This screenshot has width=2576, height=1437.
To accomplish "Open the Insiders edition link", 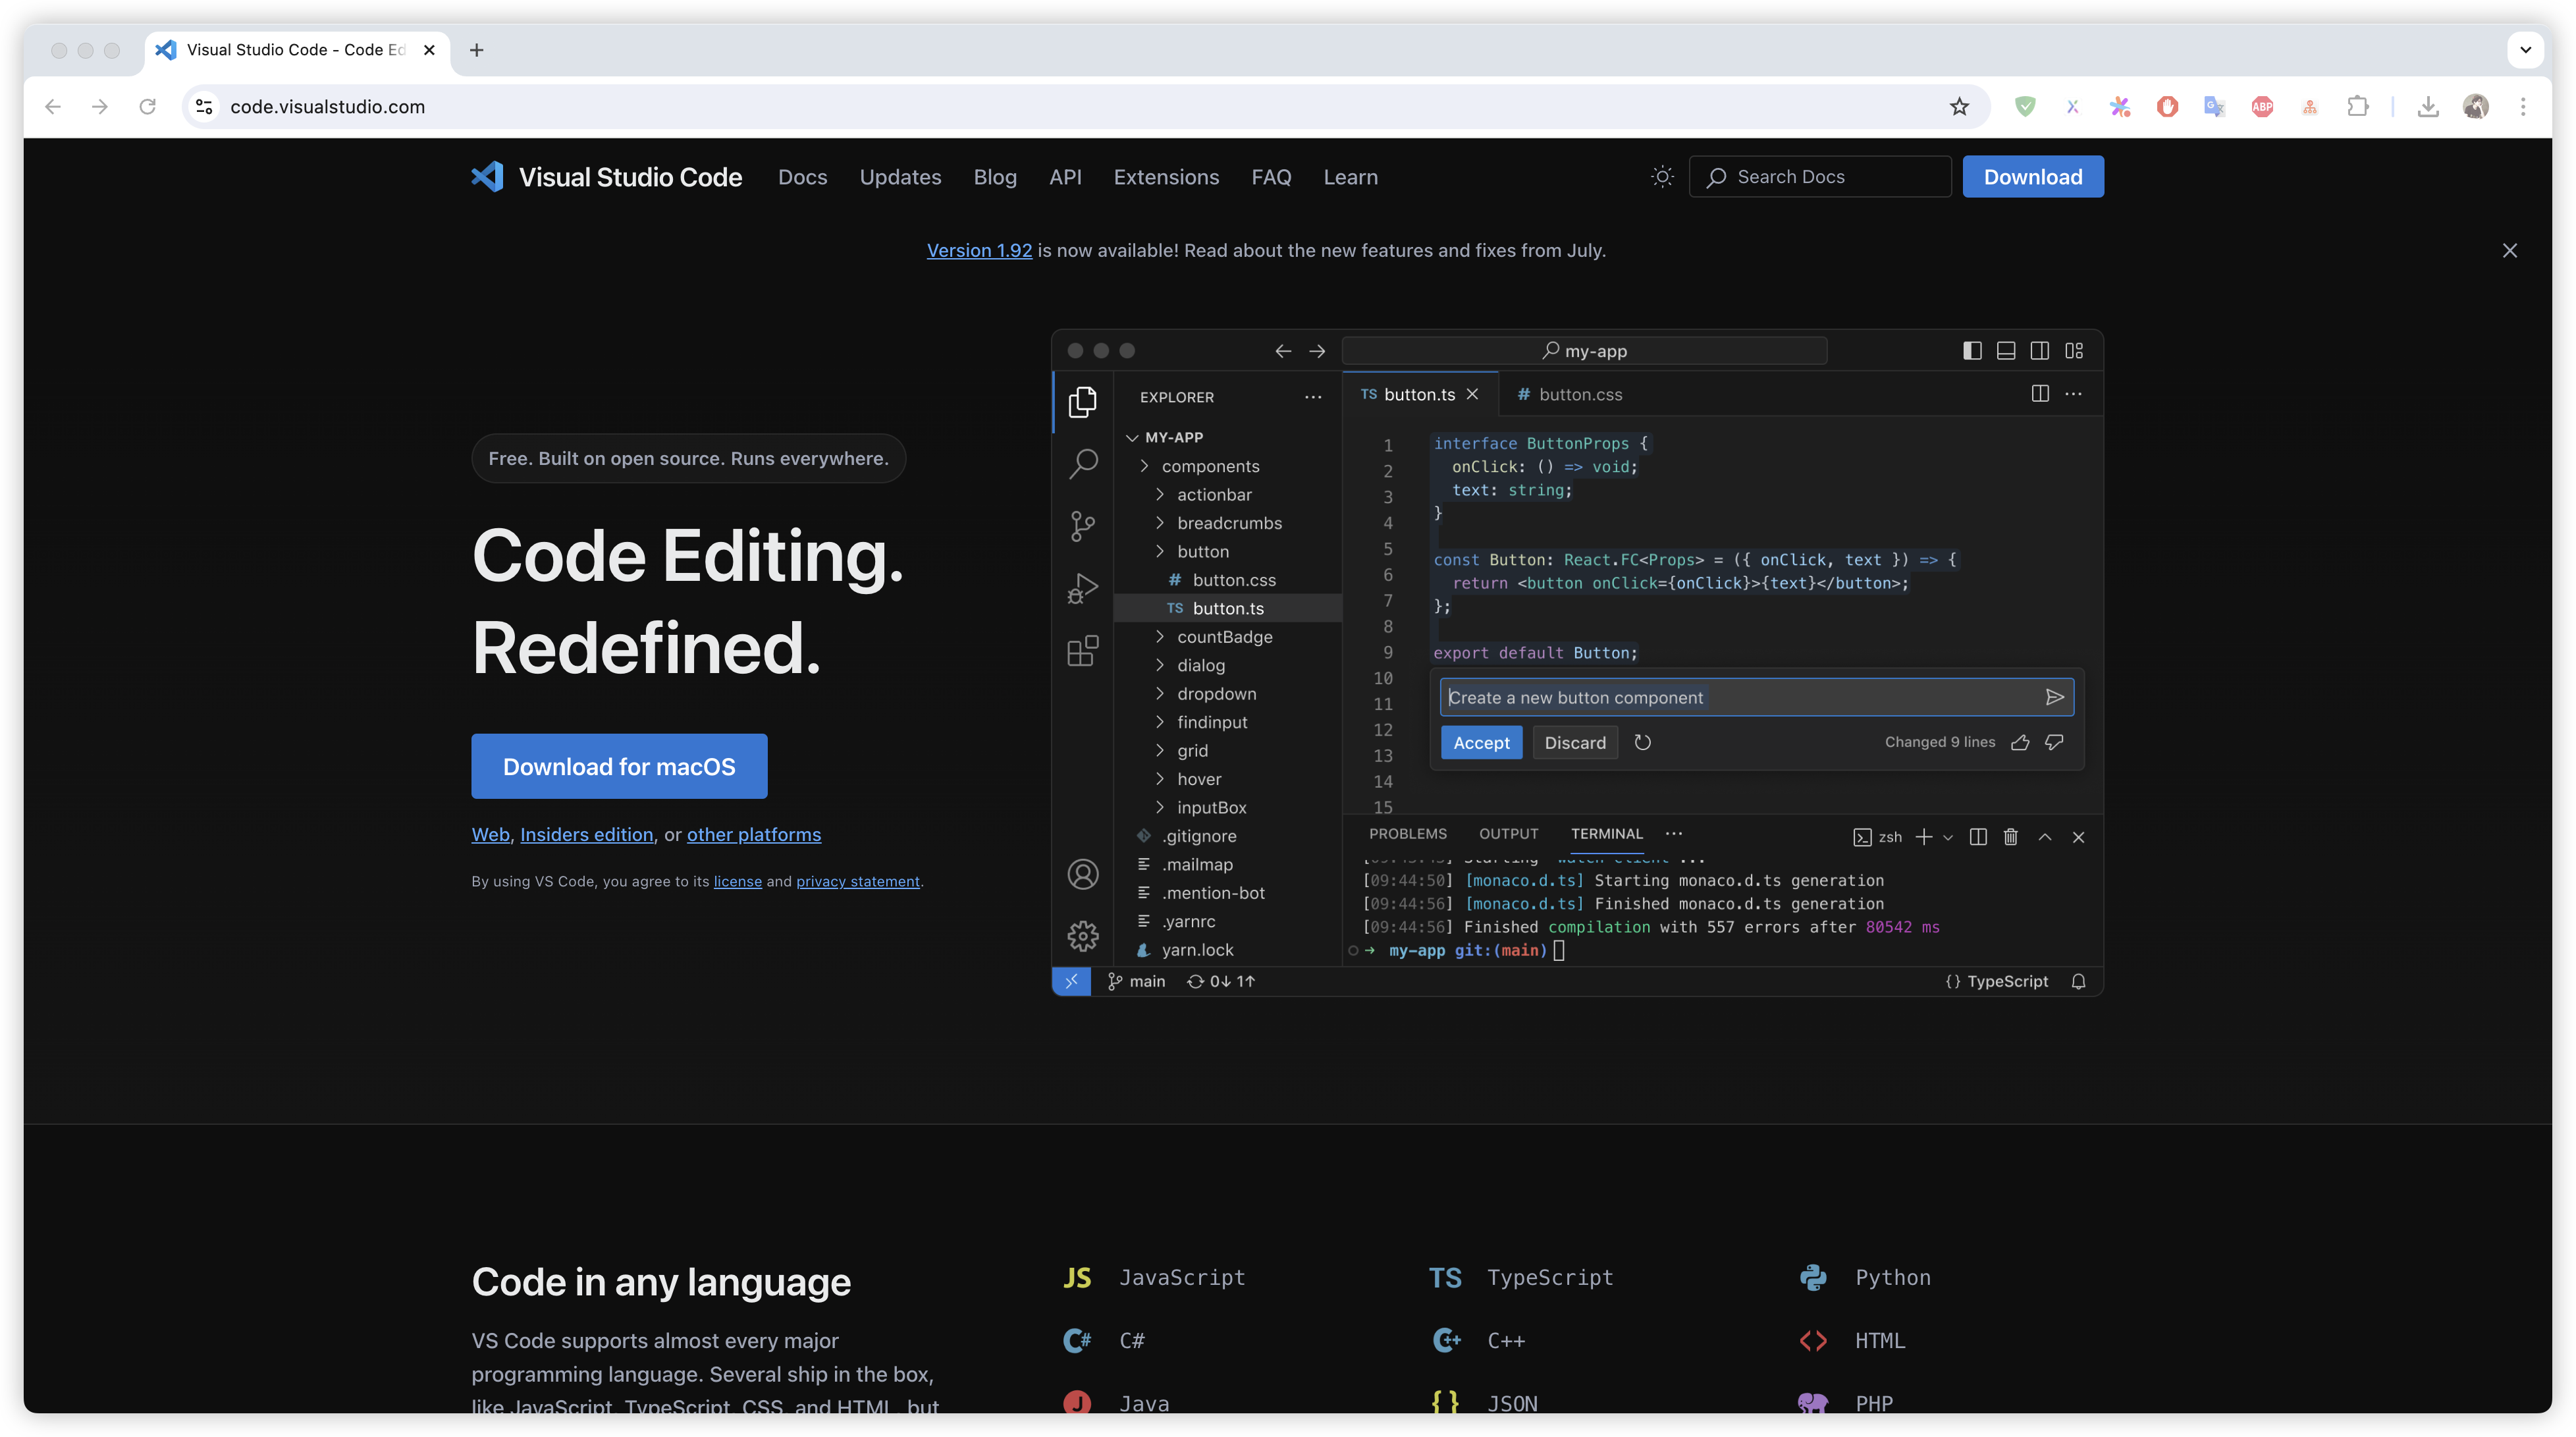I will [586, 834].
